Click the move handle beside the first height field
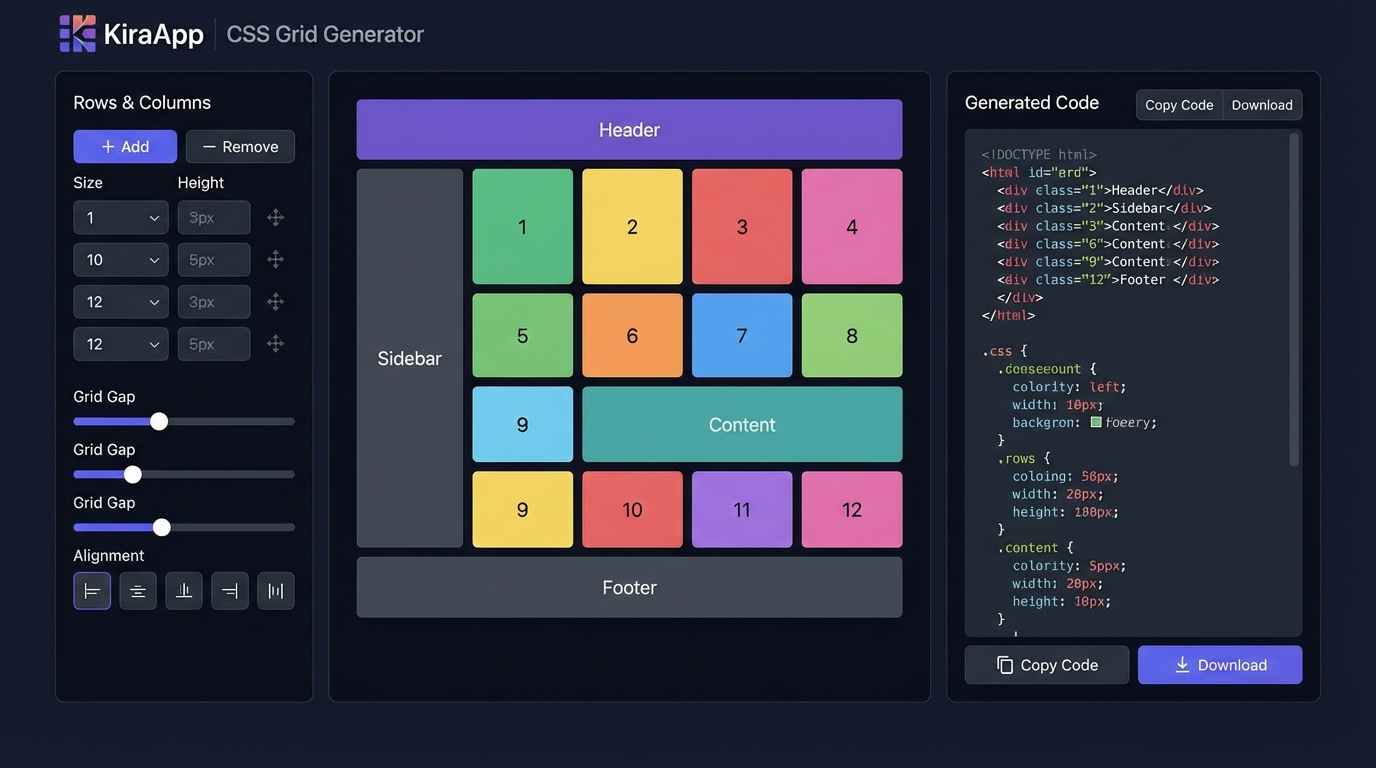This screenshot has height=768, width=1376. click(x=275, y=217)
